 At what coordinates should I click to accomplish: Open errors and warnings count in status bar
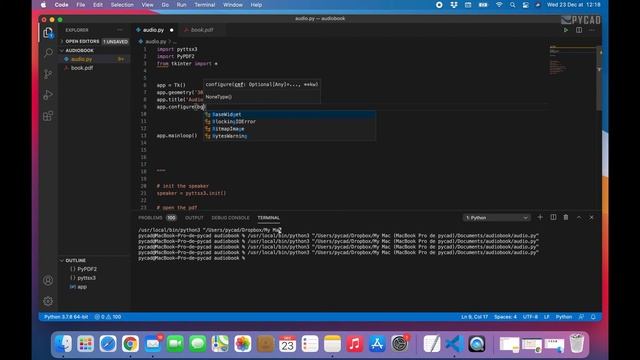click(x=108, y=317)
